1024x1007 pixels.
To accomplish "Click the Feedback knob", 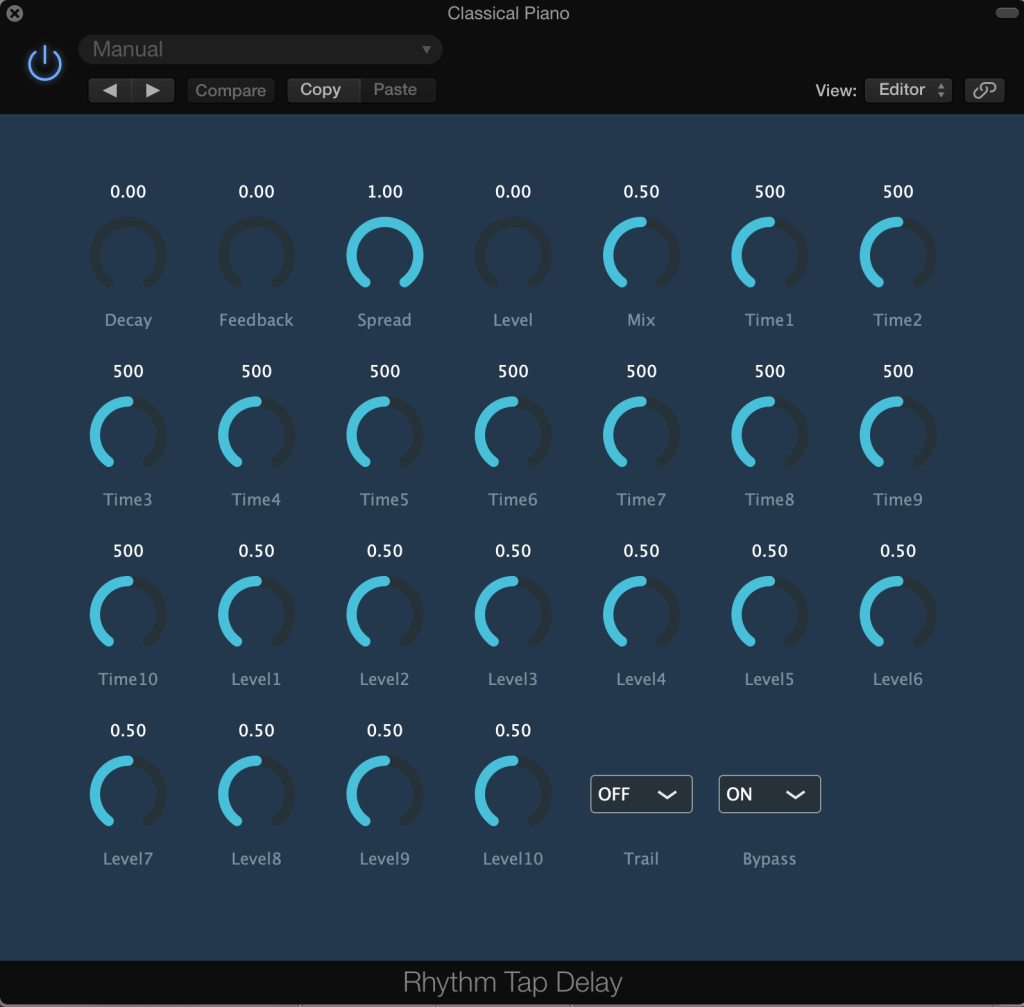I will (x=256, y=255).
